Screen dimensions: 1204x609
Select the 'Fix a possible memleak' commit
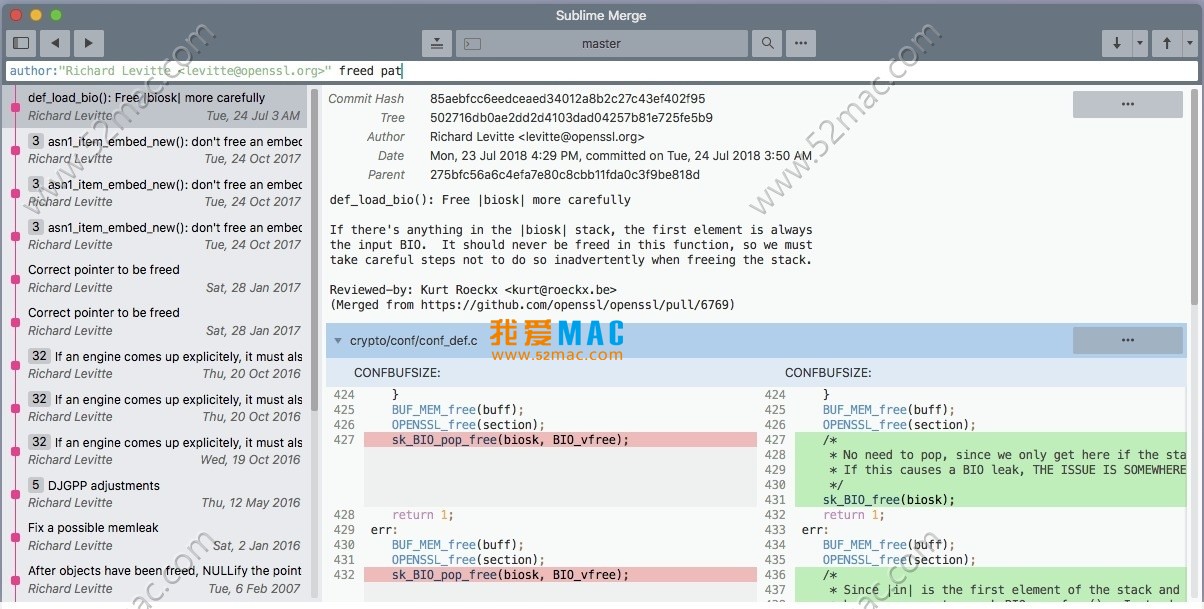pyautogui.click(x=154, y=536)
